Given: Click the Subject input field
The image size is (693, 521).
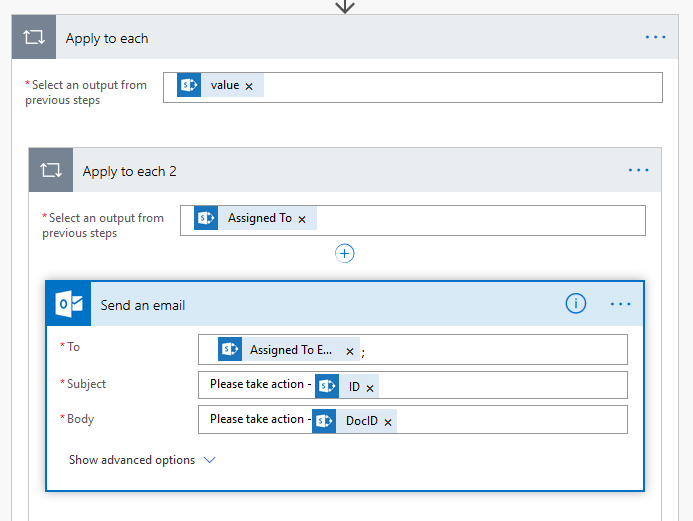Looking at the screenshot, I should (x=500, y=386).
